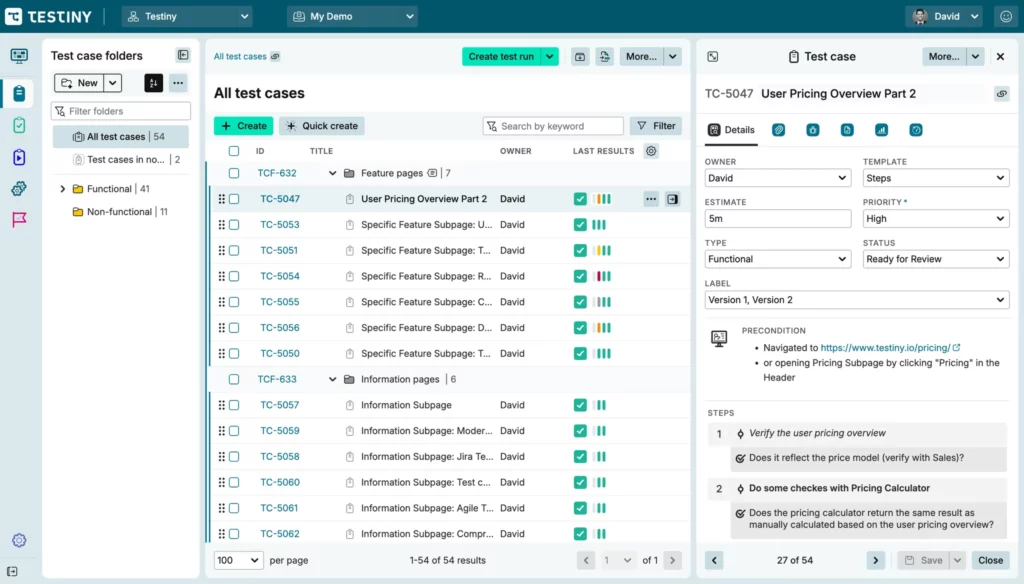Open folder options three-dot menu
1024x584 pixels.
tap(178, 83)
